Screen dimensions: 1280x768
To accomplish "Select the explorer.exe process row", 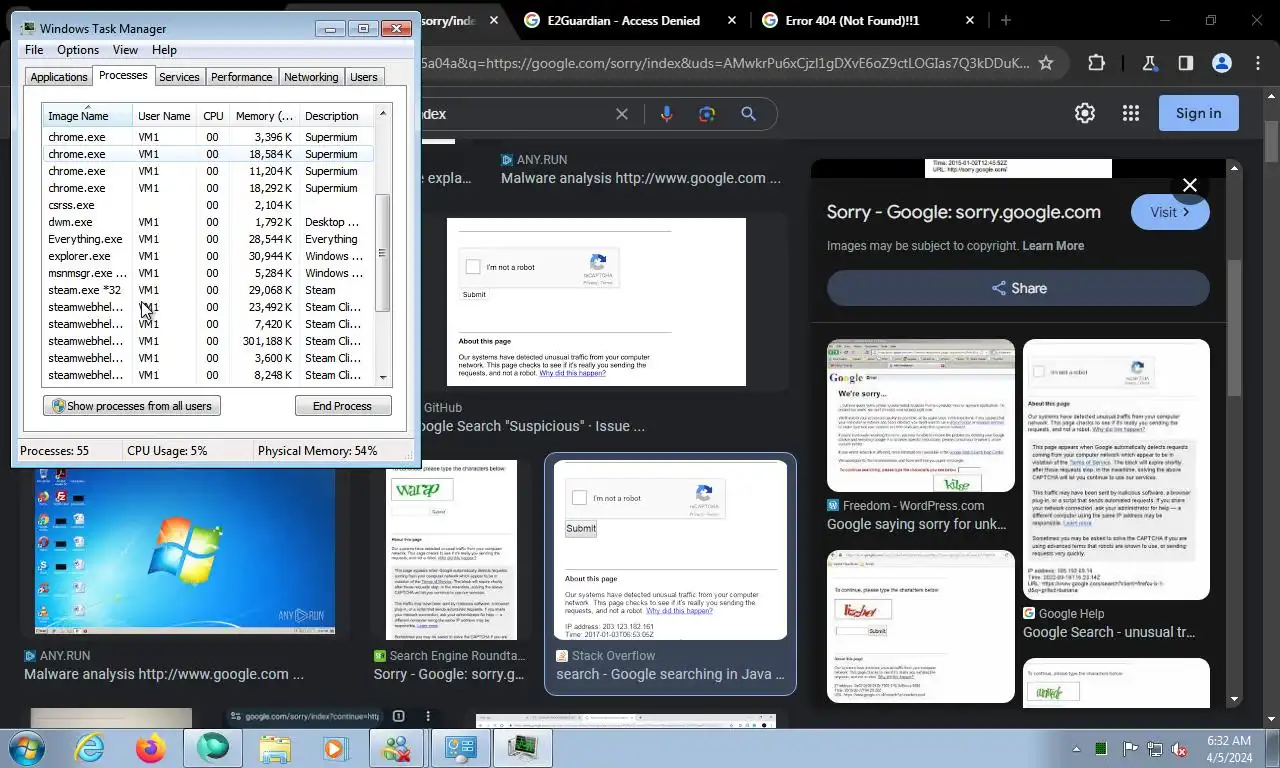I will pos(208,256).
